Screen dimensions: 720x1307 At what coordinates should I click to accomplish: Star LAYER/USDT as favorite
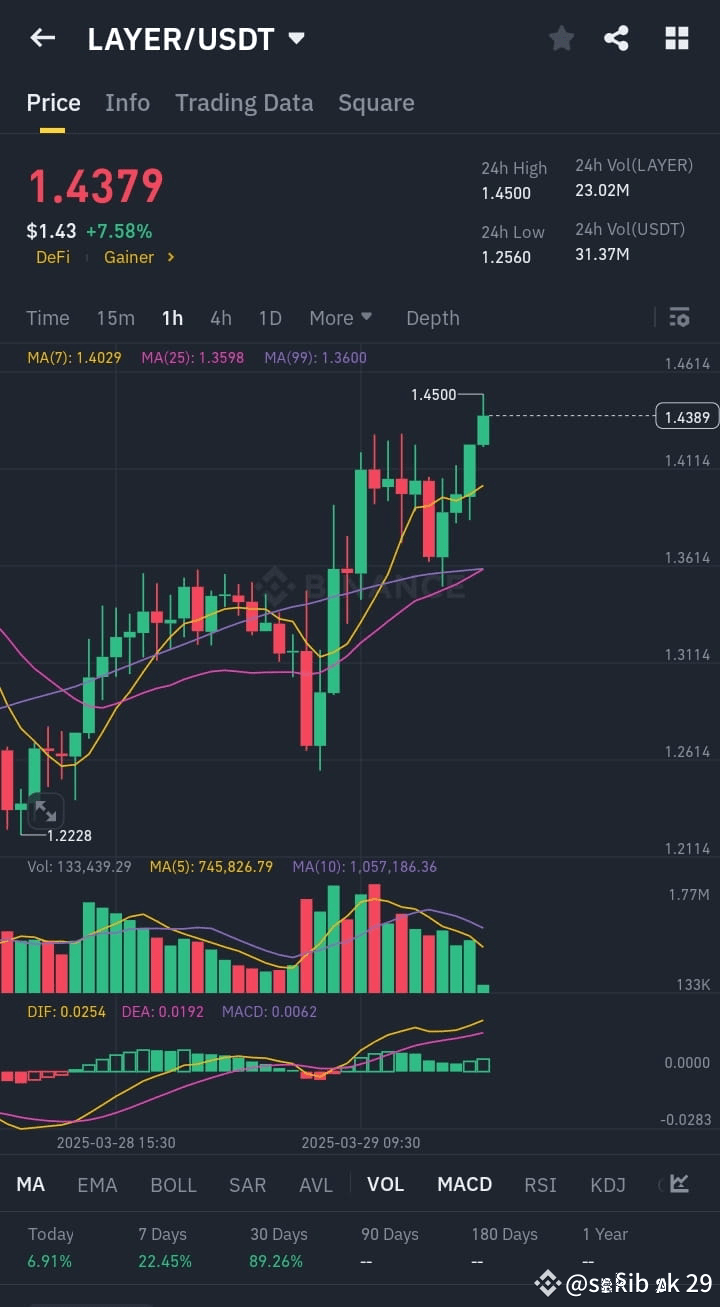pos(561,38)
